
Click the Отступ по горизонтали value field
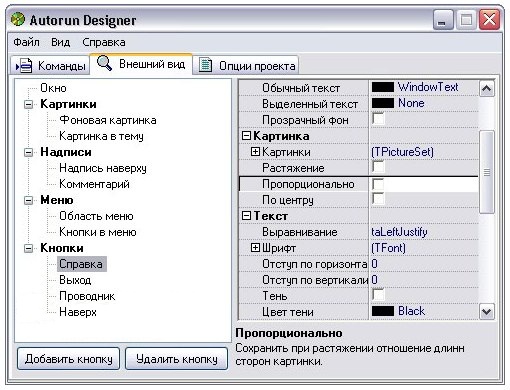(424, 264)
